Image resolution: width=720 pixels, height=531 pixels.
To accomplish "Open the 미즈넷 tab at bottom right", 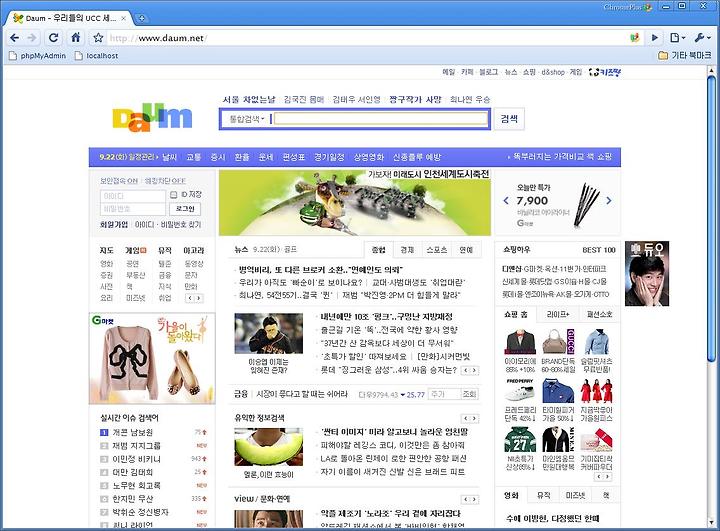I will [x=575, y=495].
